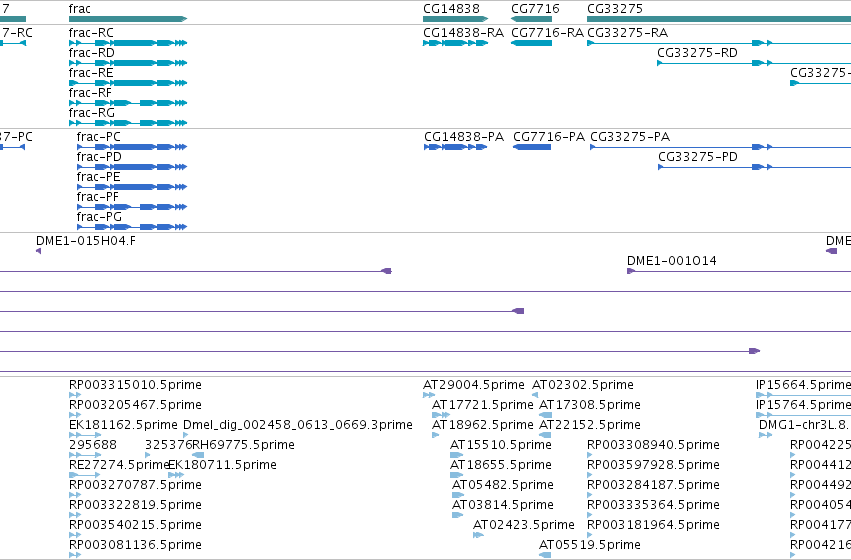Select transcript frac-RE

128,83
